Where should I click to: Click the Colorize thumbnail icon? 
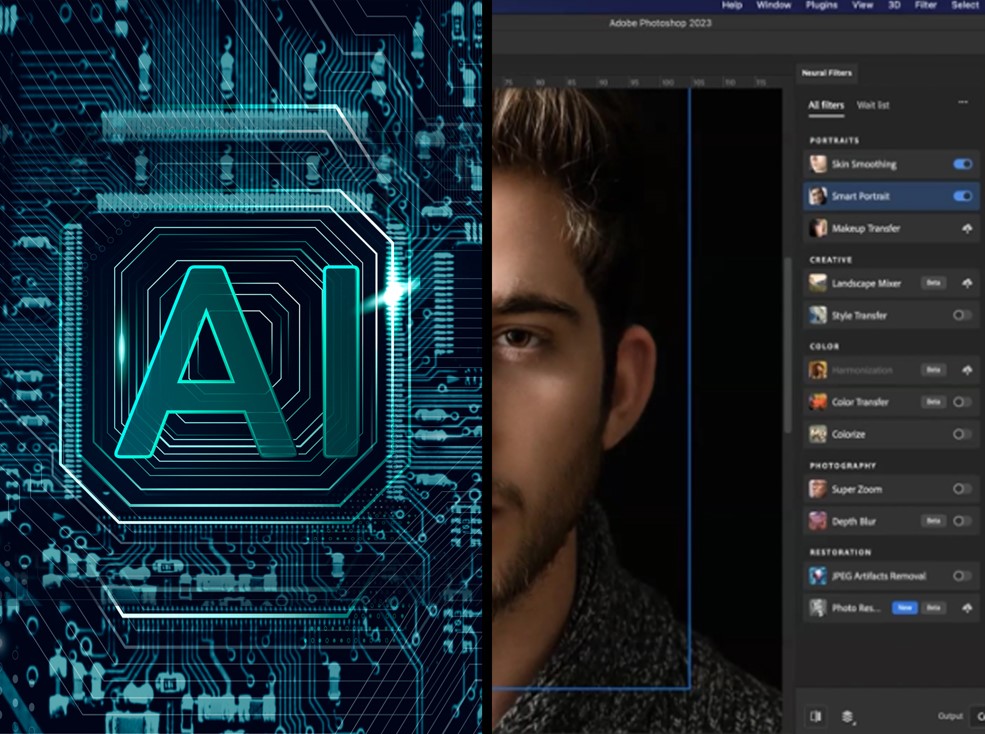818,434
